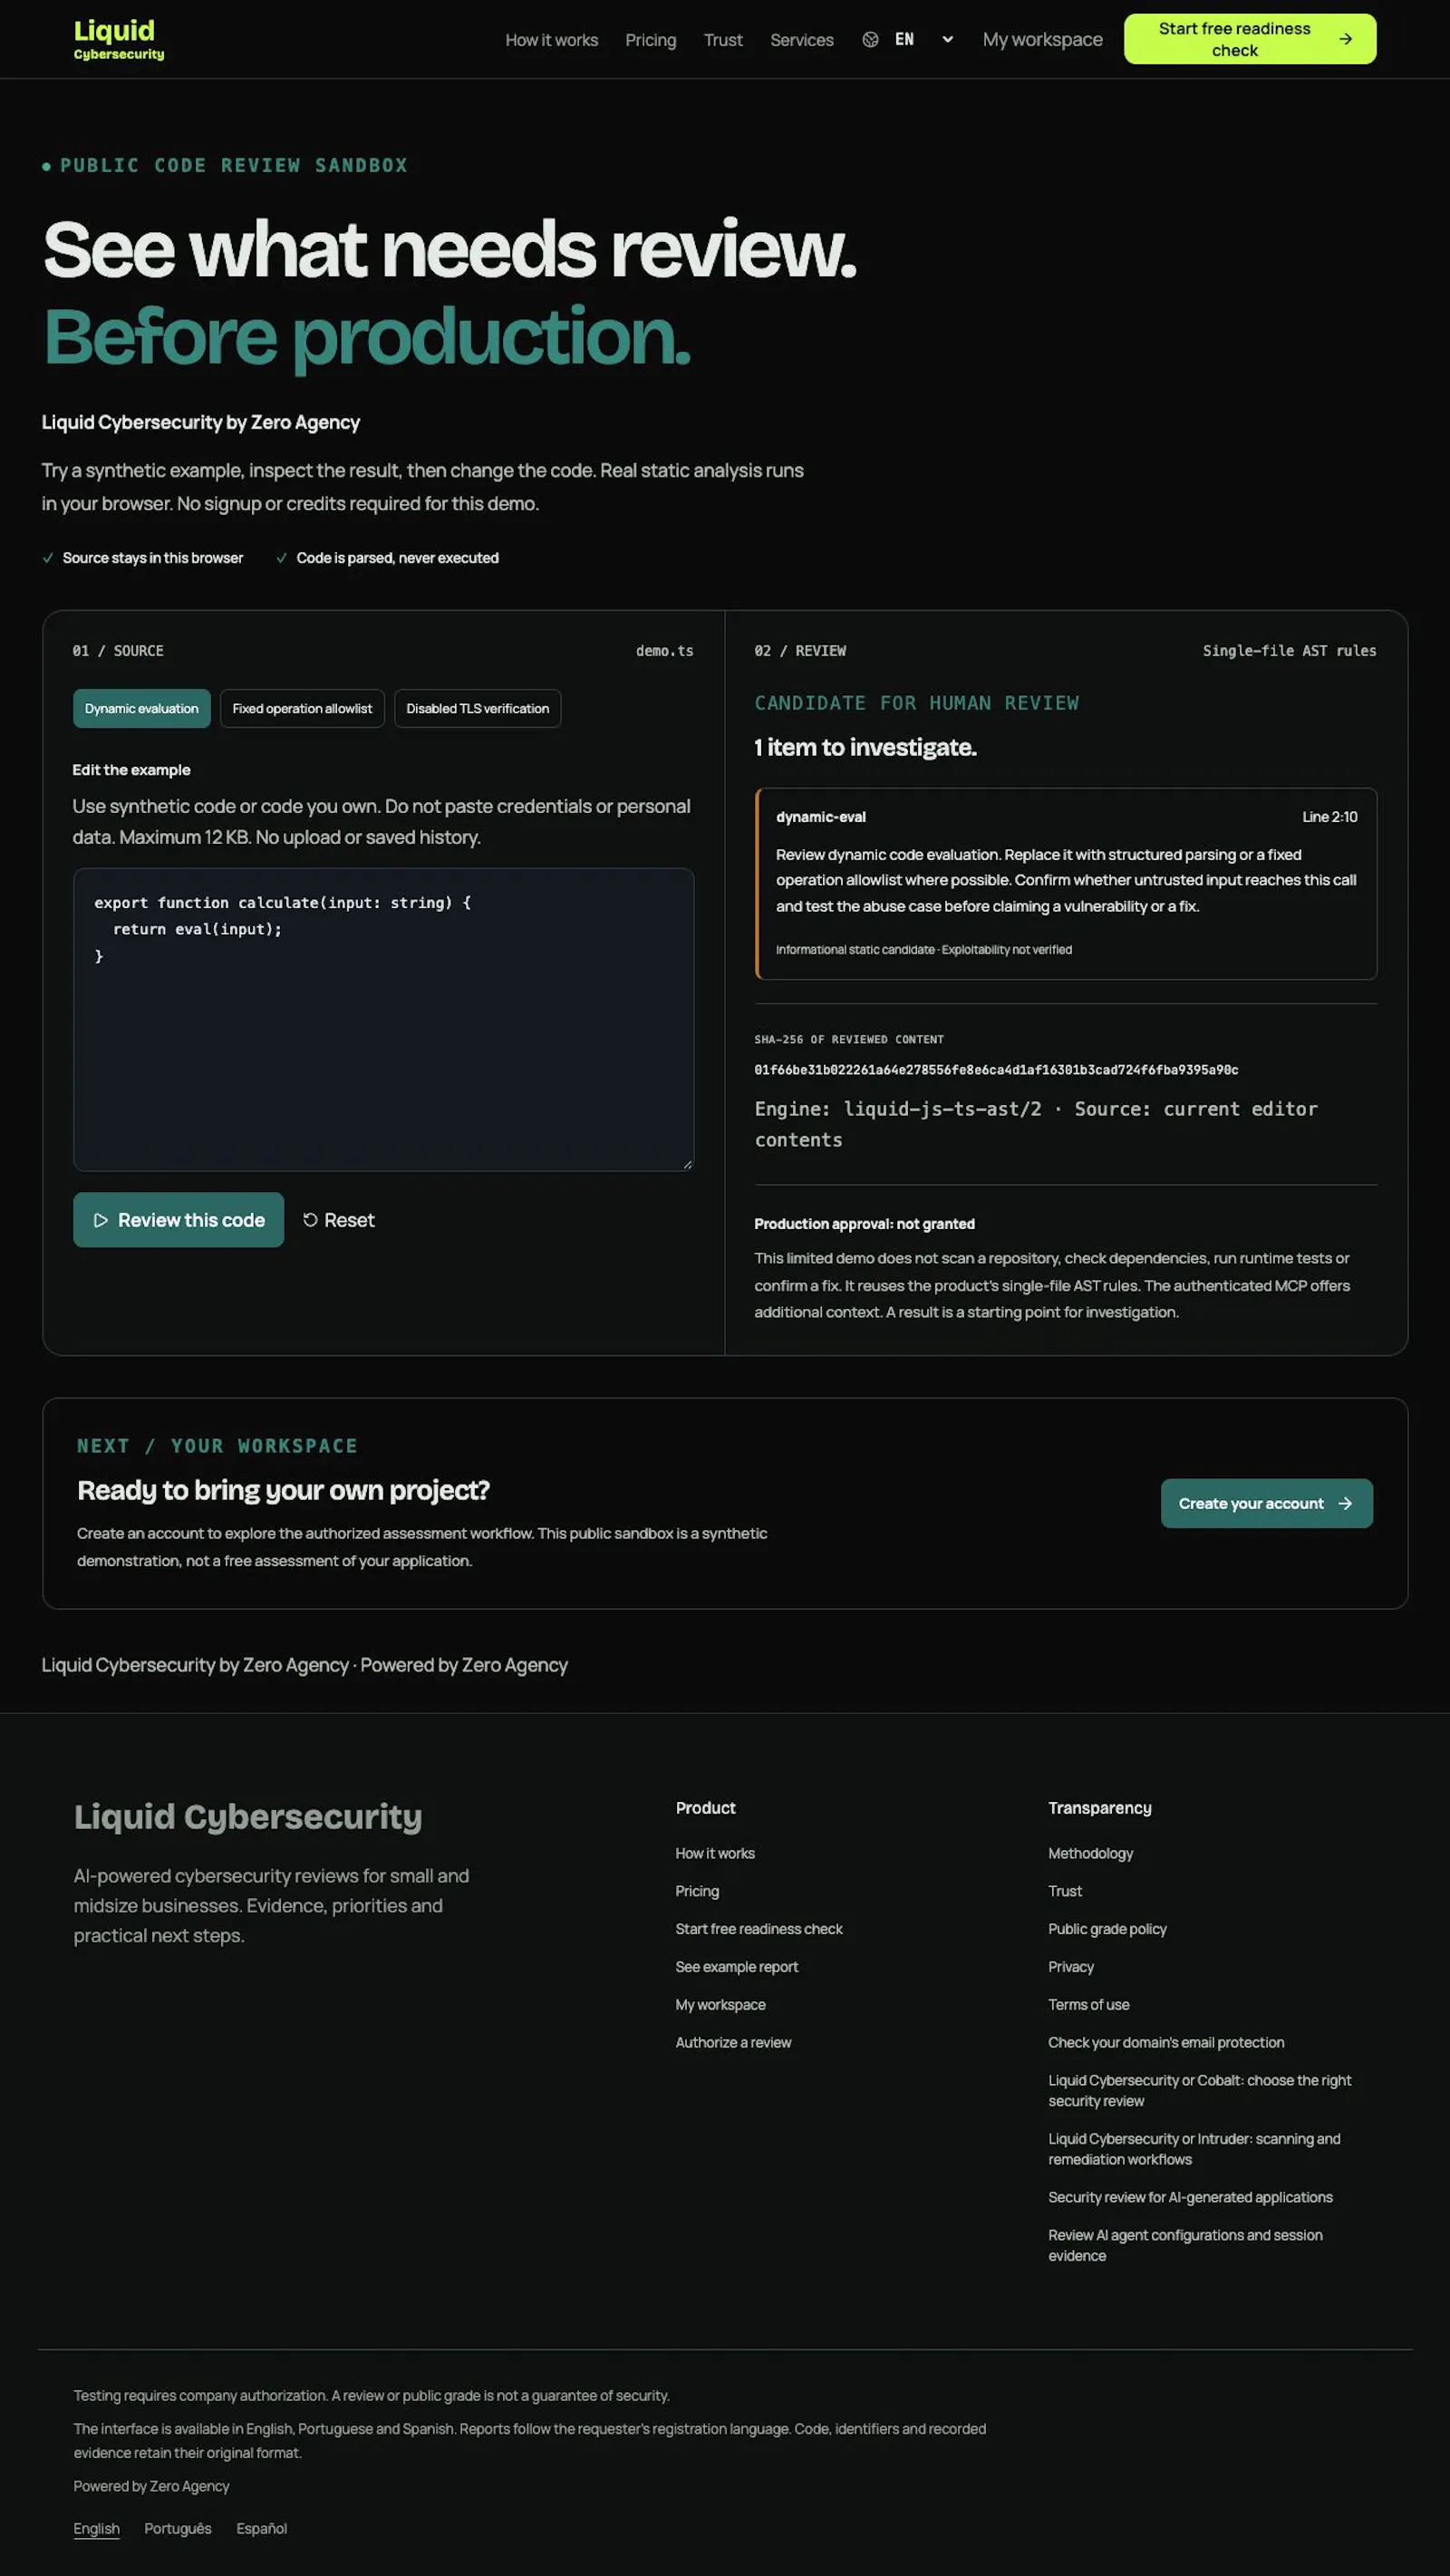Click the Reset circular arrow icon
1450x2576 pixels.
[310, 1220]
